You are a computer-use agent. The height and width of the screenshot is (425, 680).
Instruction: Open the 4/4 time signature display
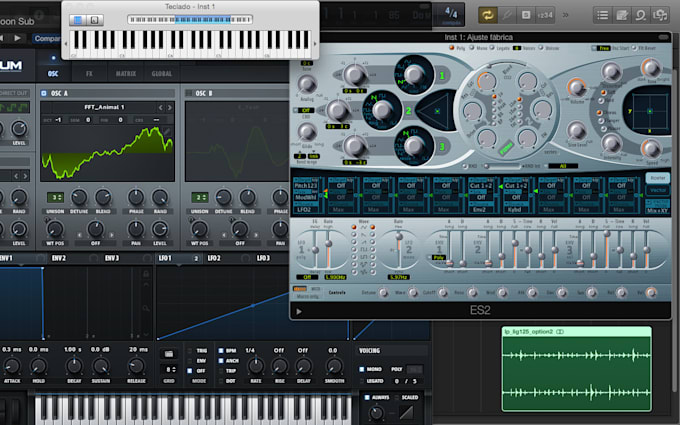[451, 14]
